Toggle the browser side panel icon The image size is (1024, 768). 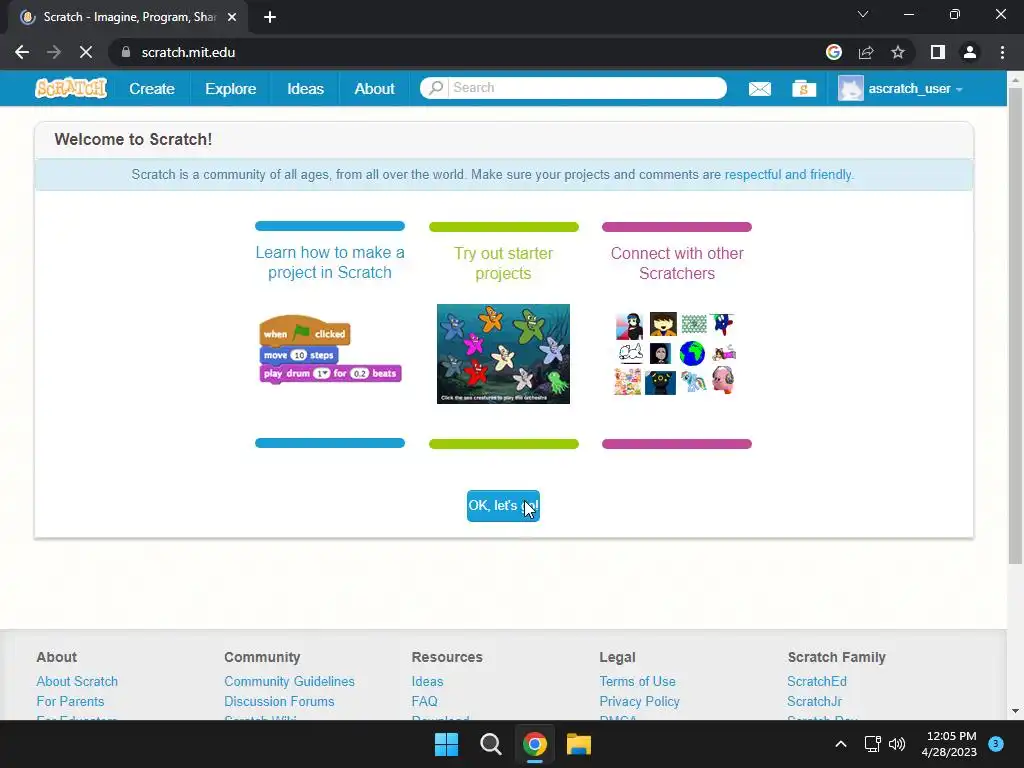[x=938, y=52]
